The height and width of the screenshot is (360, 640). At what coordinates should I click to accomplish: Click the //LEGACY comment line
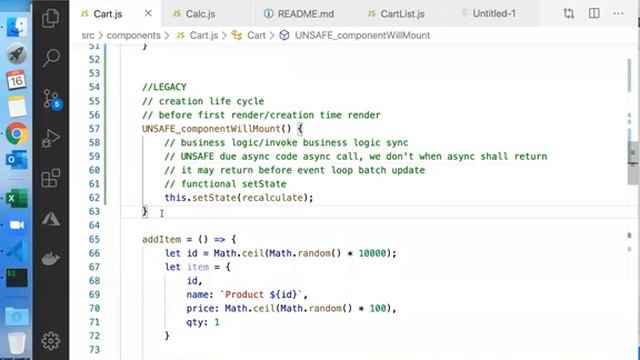pyautogui.click(x=164, y=87)
